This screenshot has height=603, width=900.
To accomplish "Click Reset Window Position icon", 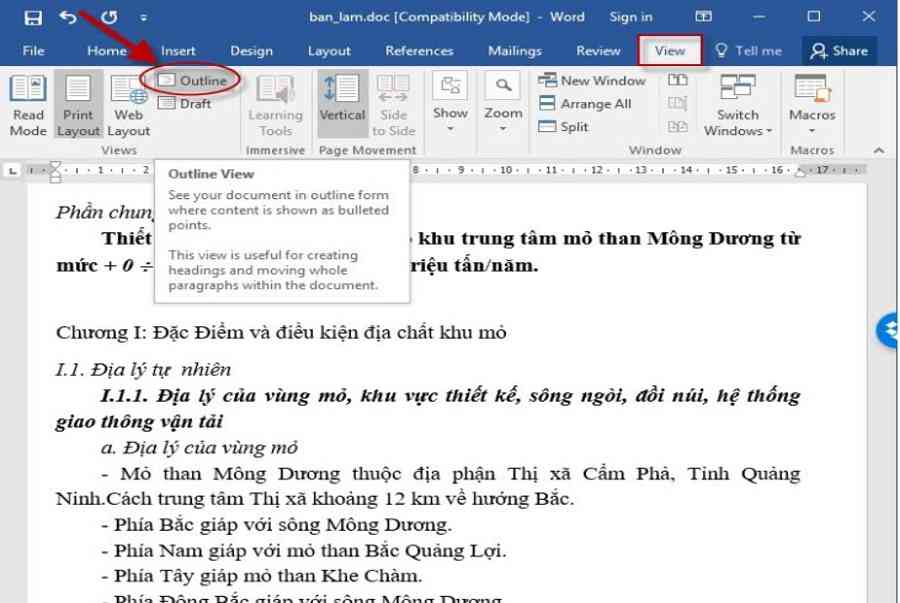I will click(677, 127).
